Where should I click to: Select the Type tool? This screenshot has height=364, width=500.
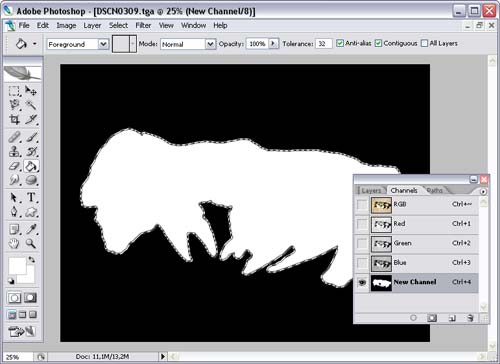tap(31, 197)
